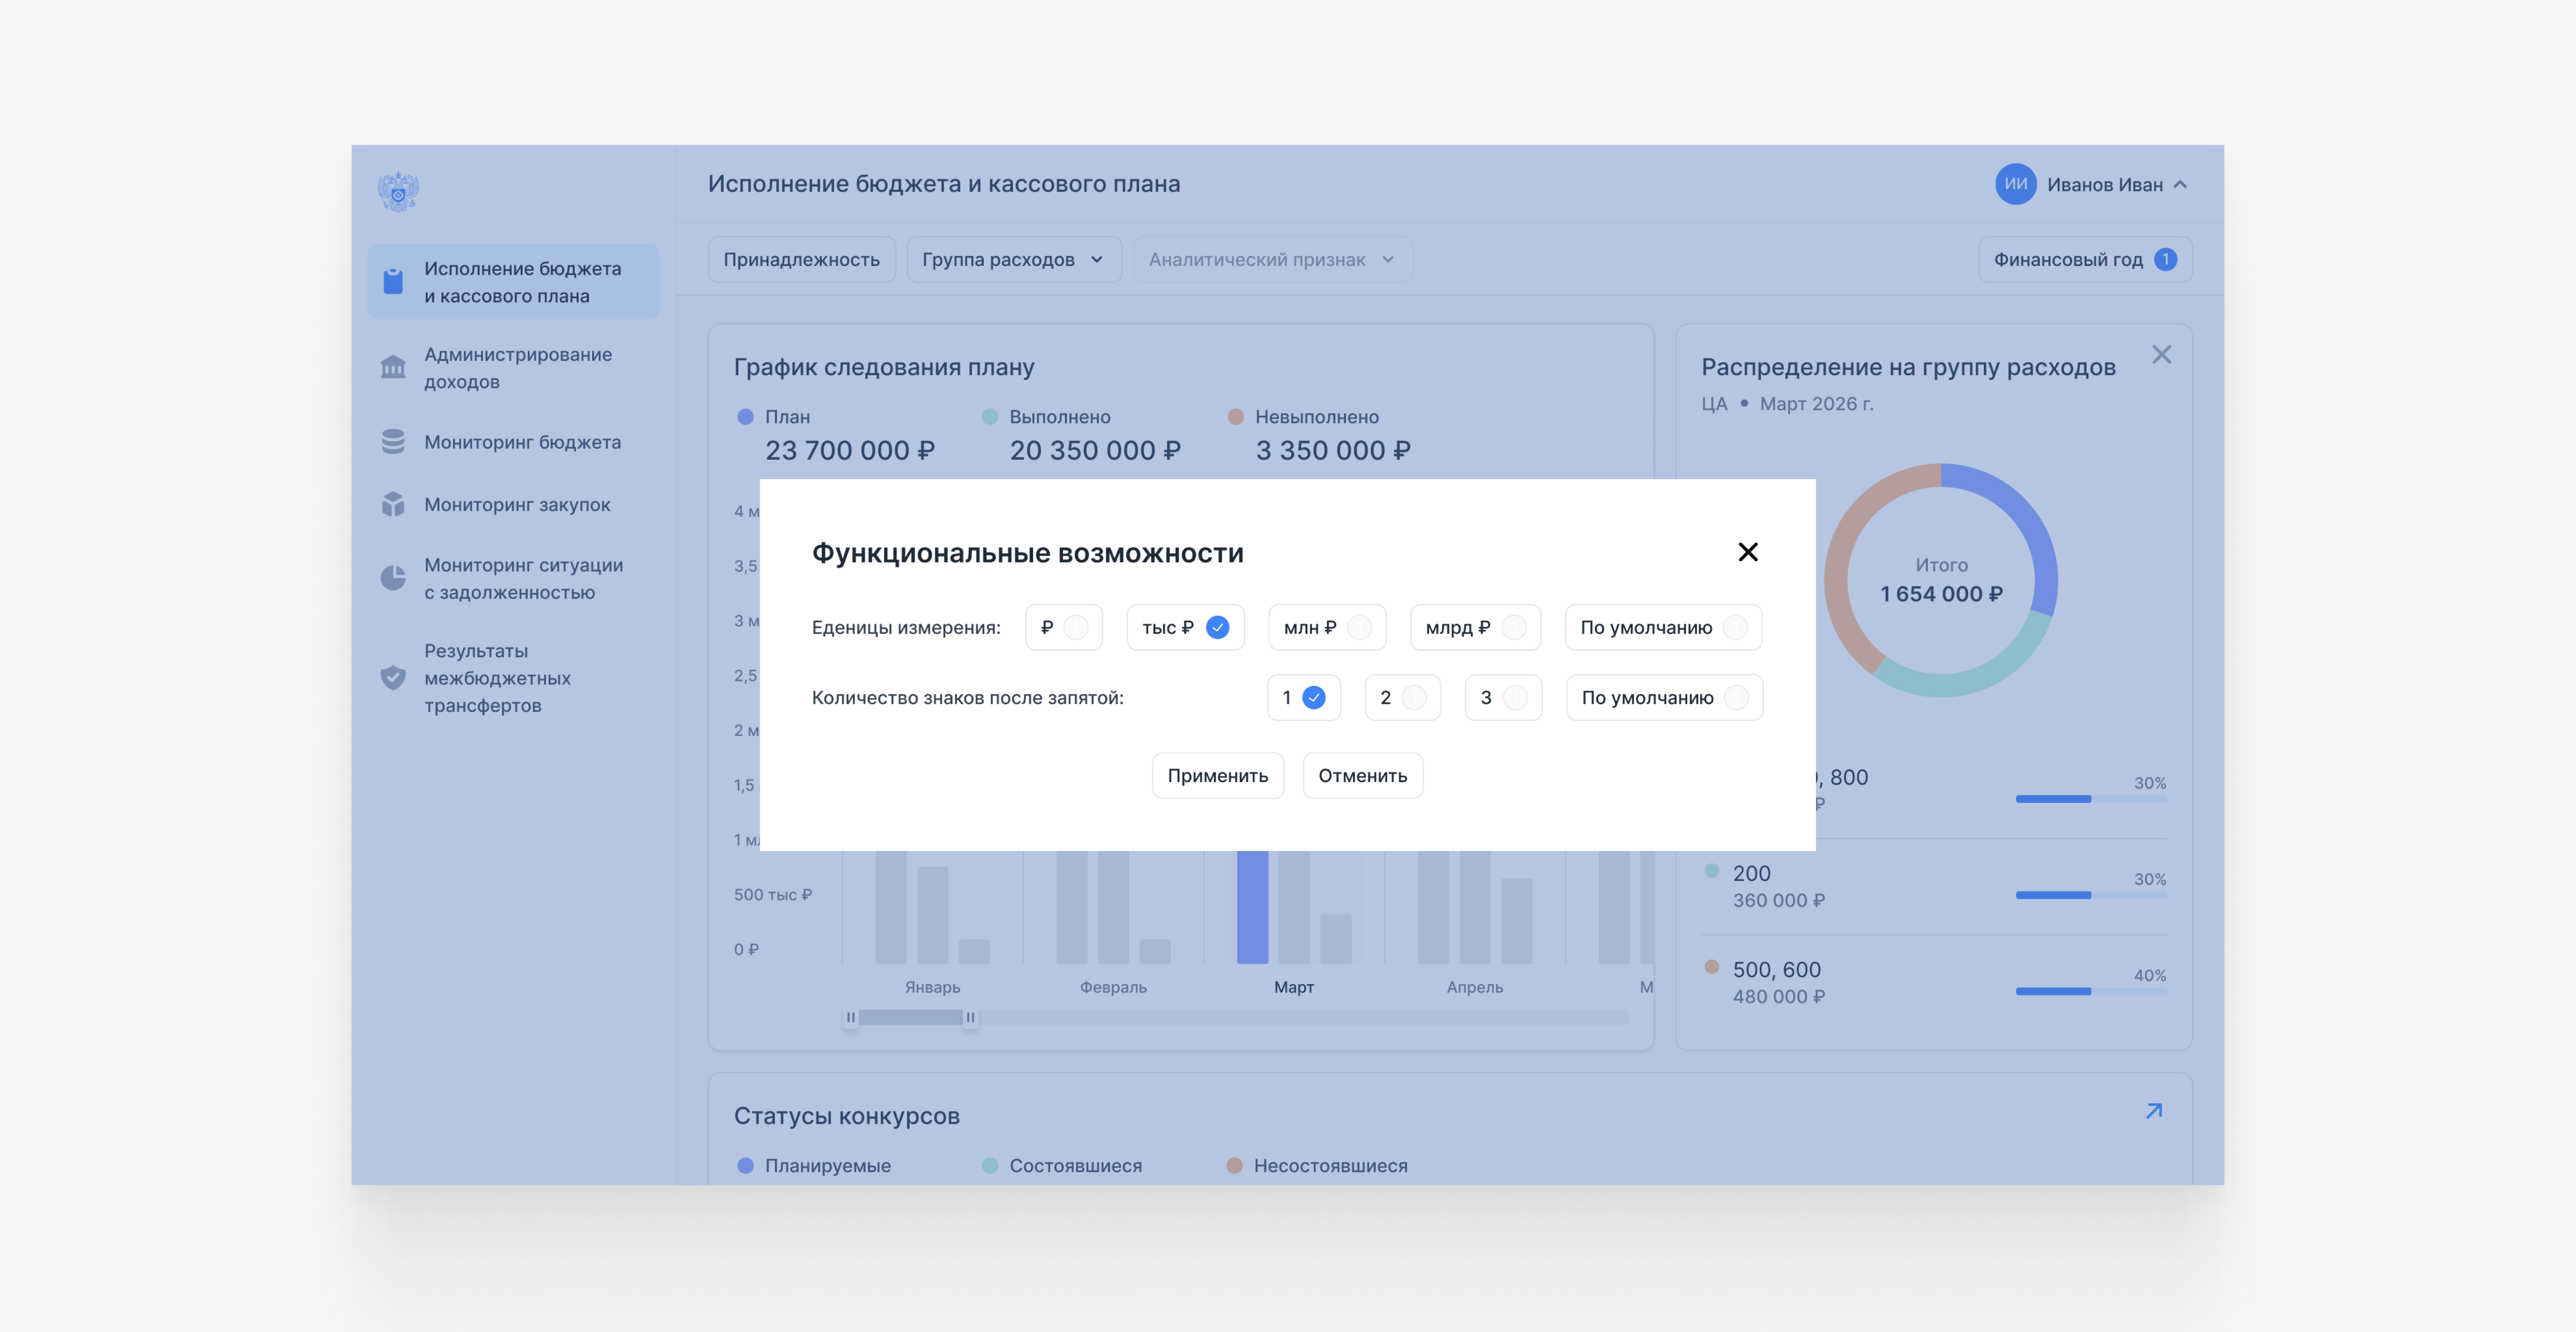The image size is (2576, 1332).
Task: Click the pie chart icon for debt monitoring
Action: pyautogui.click(x=393, y=578)
